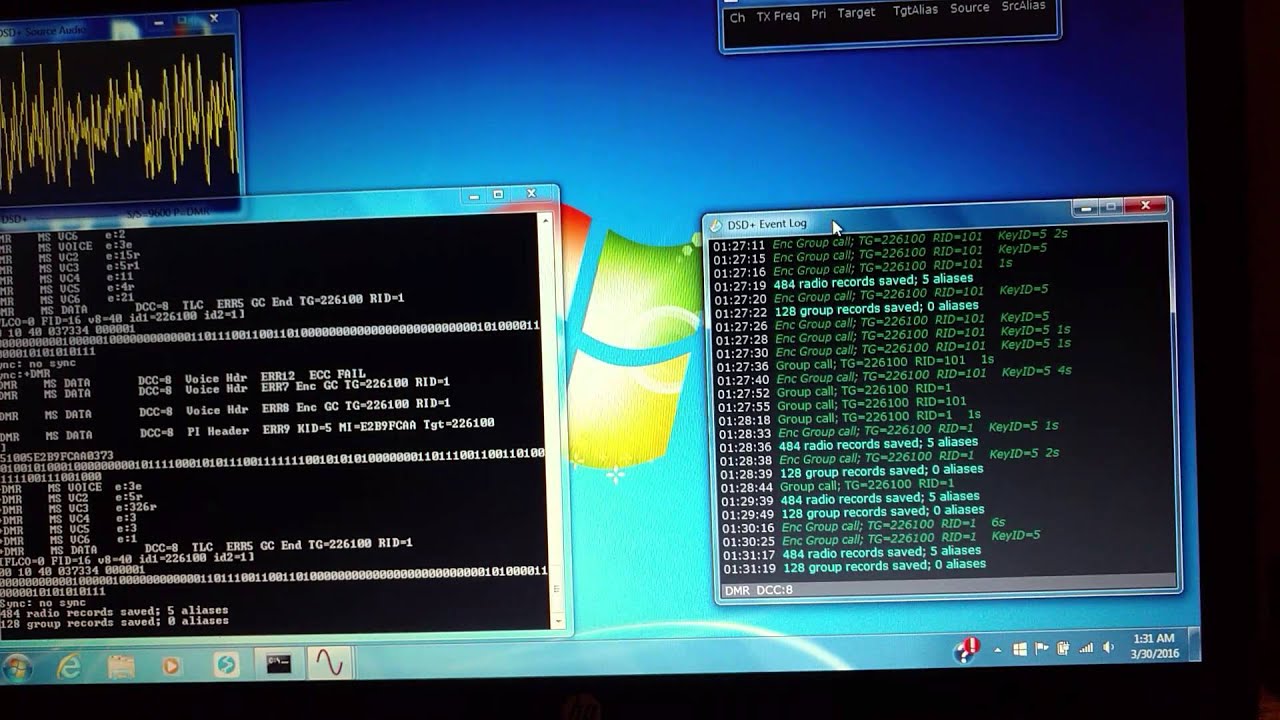This screenshot has width=1280, height=720.
Task: Show hidden system tray icons
Action: (x=997, y=650)
